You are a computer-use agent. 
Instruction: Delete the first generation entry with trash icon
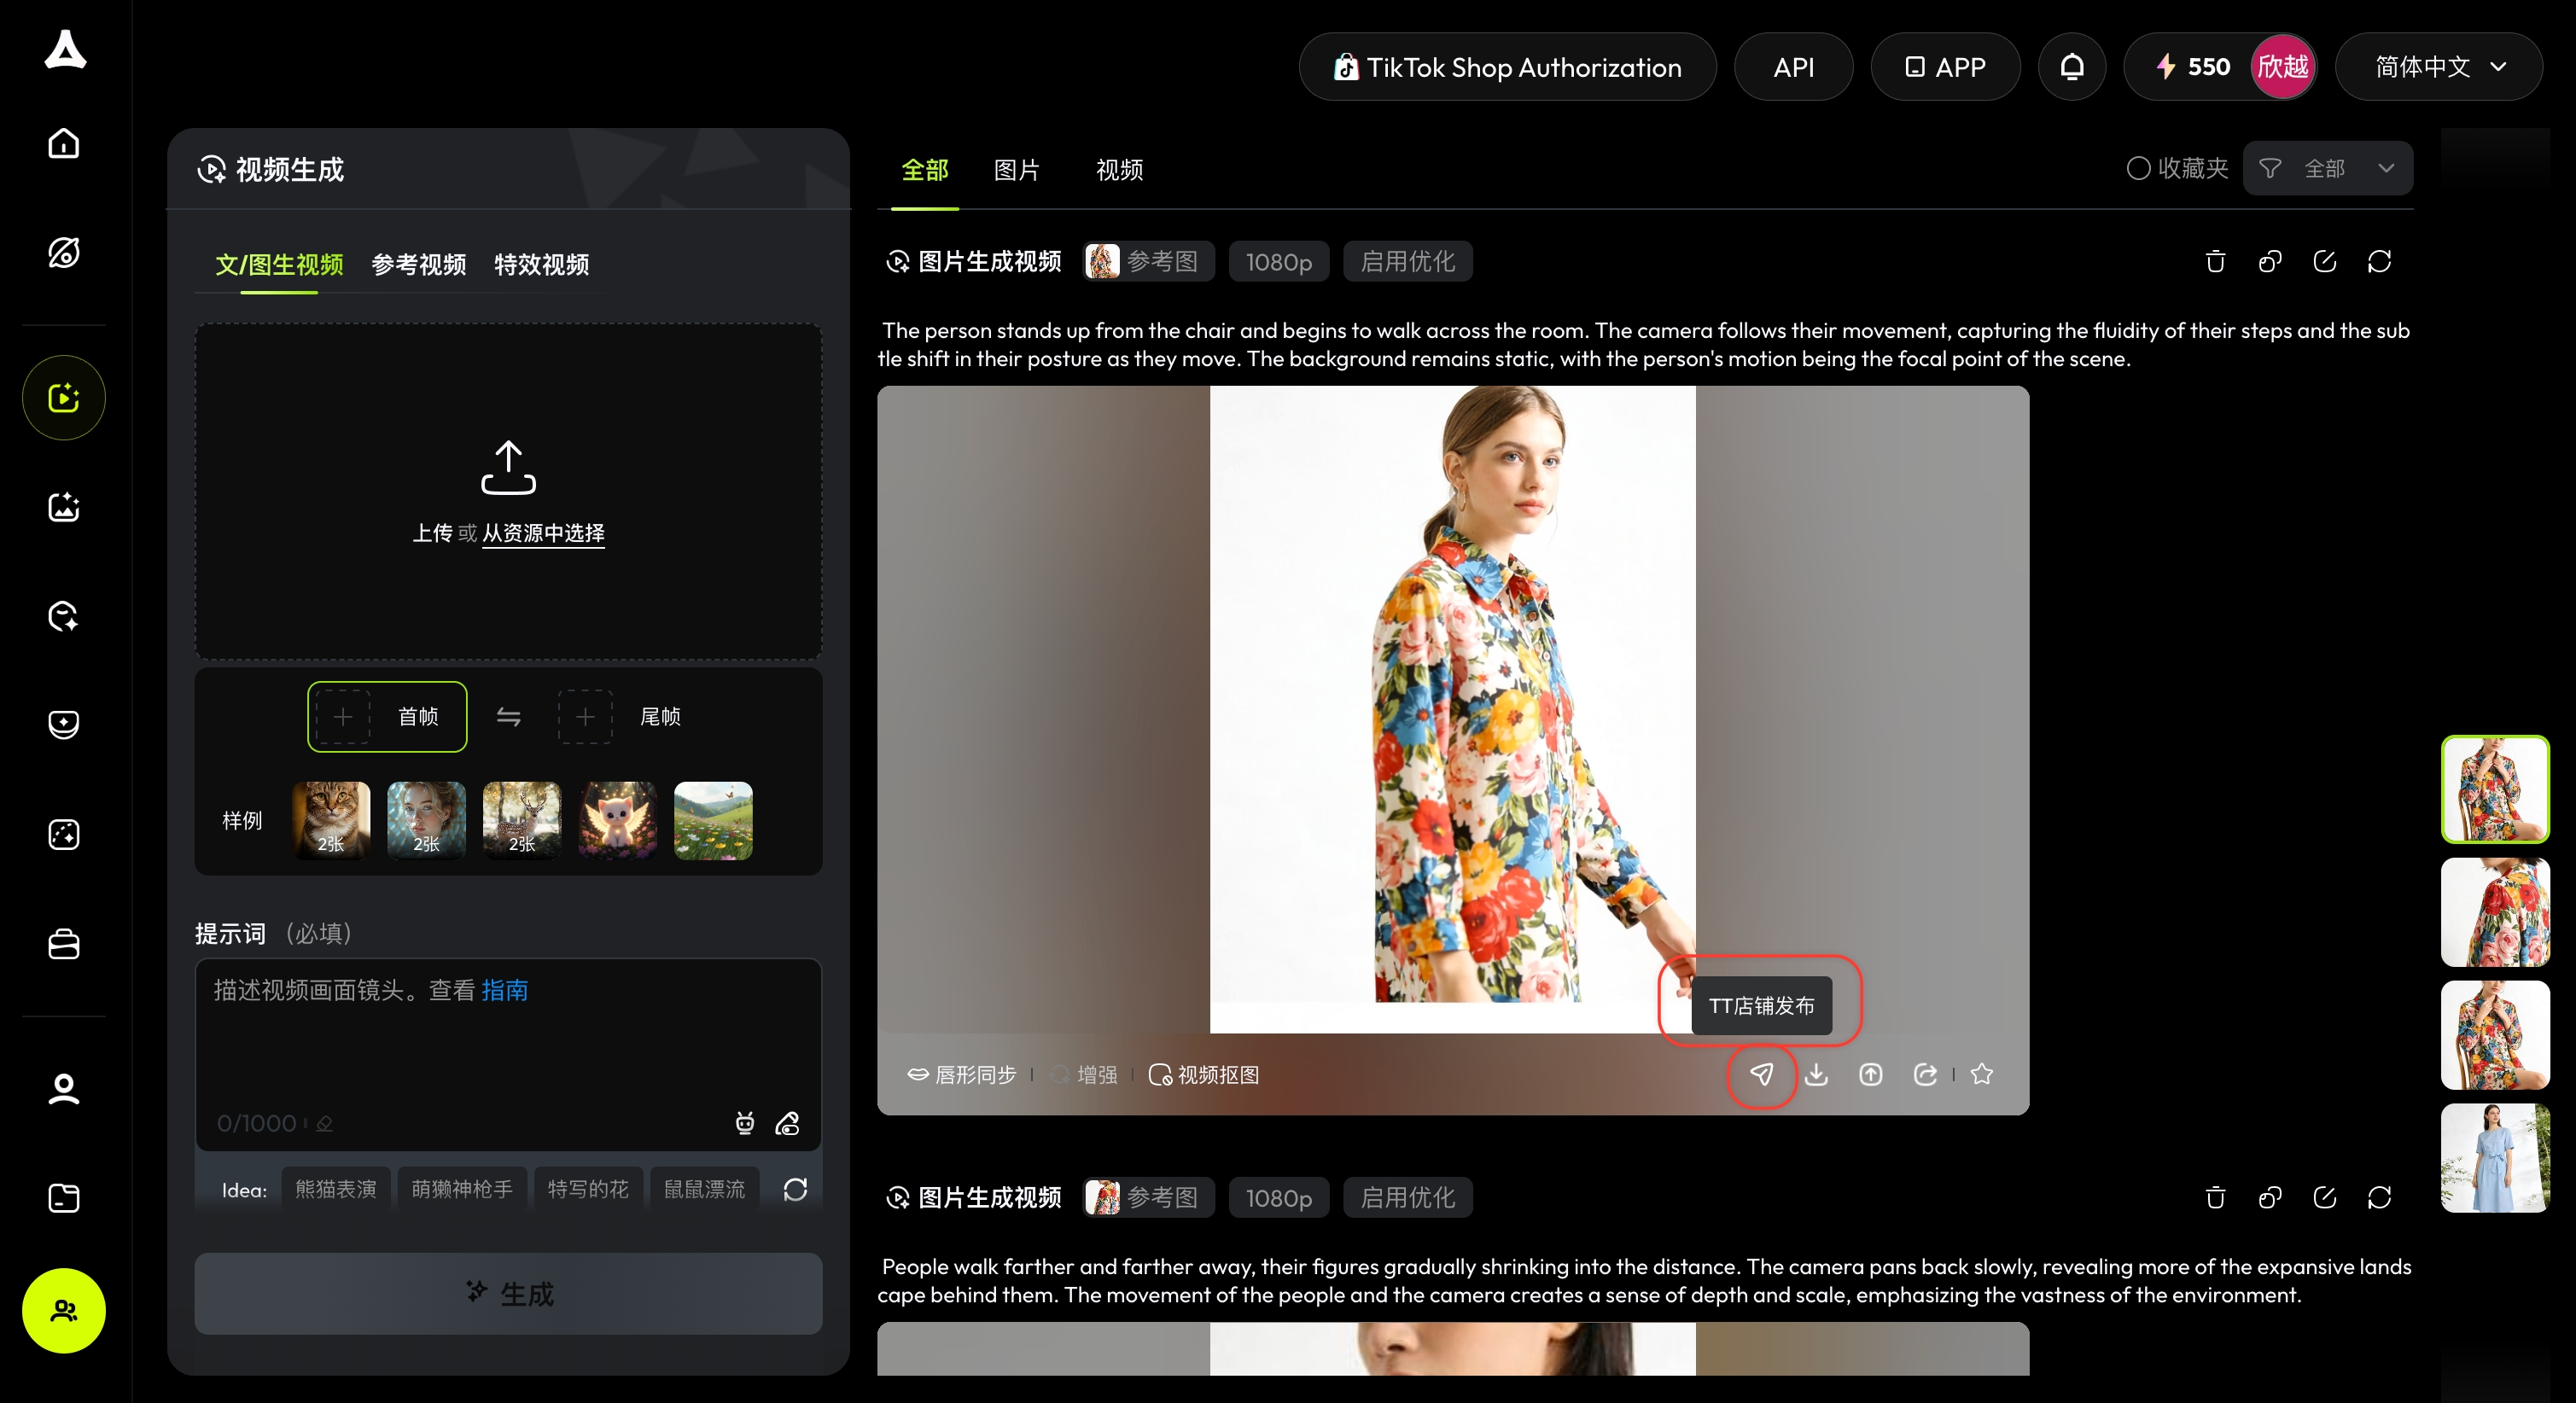click(x=2215, y=262)
